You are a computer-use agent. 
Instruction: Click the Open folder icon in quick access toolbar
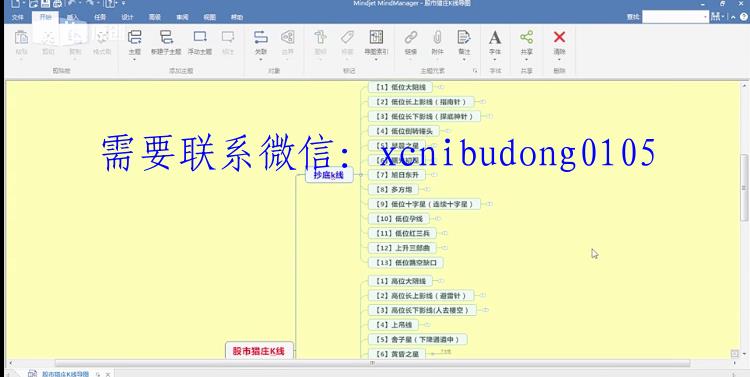[x=33, y=4]
